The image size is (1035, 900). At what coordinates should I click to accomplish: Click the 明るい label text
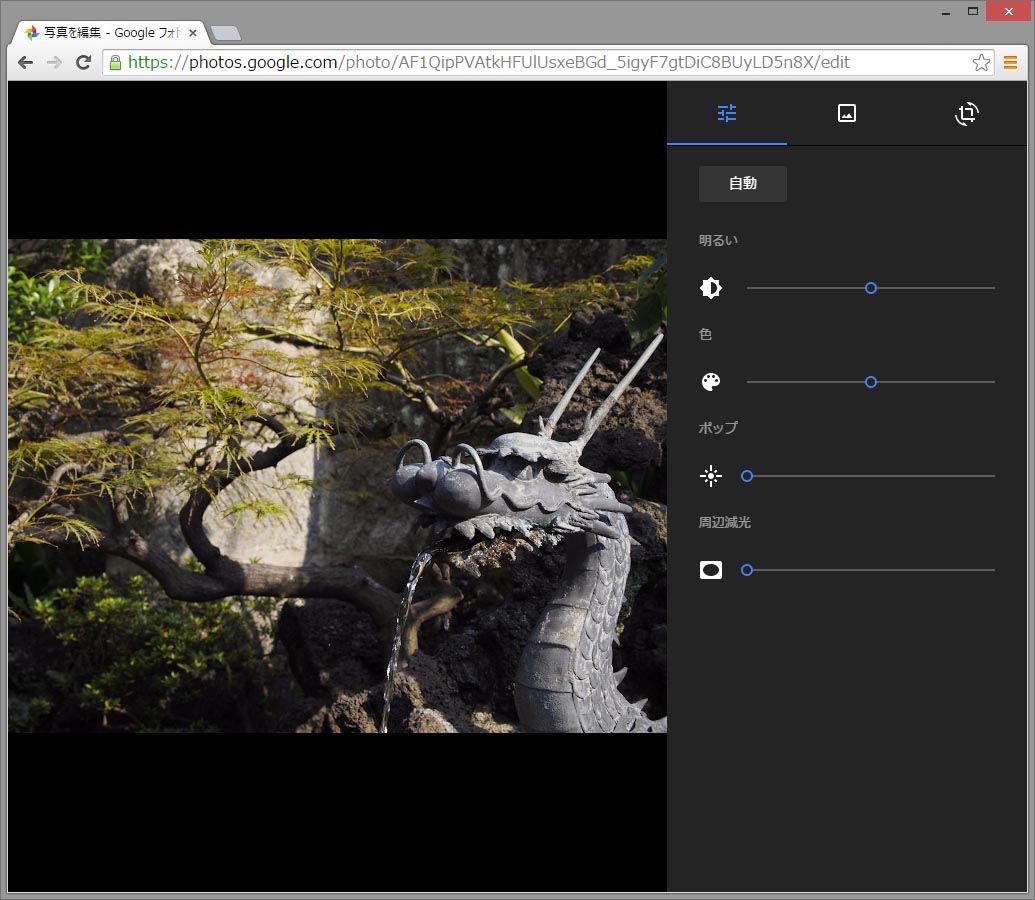[x=718, y=240]
